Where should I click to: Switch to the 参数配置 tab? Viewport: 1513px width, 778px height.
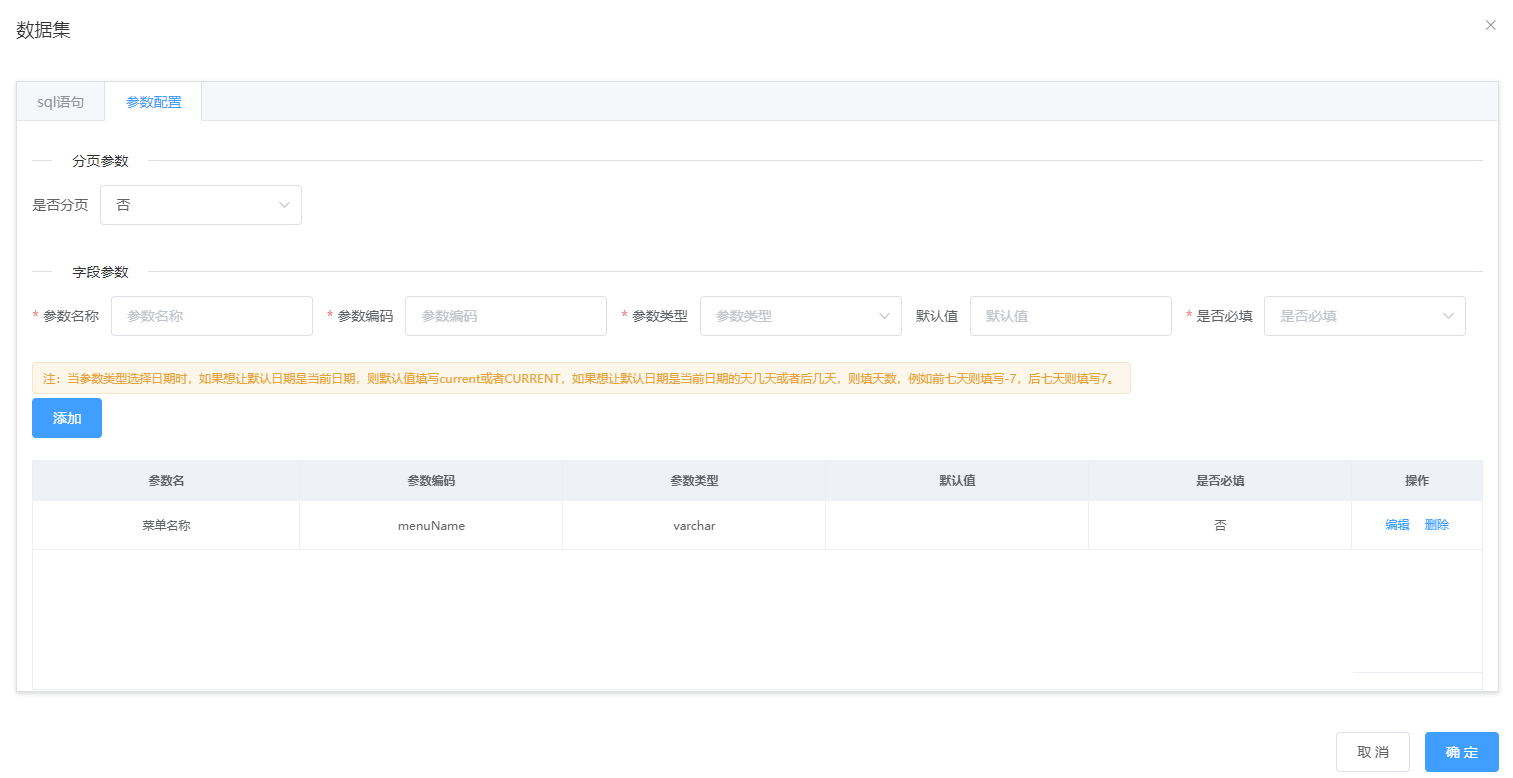pos(153,100)
